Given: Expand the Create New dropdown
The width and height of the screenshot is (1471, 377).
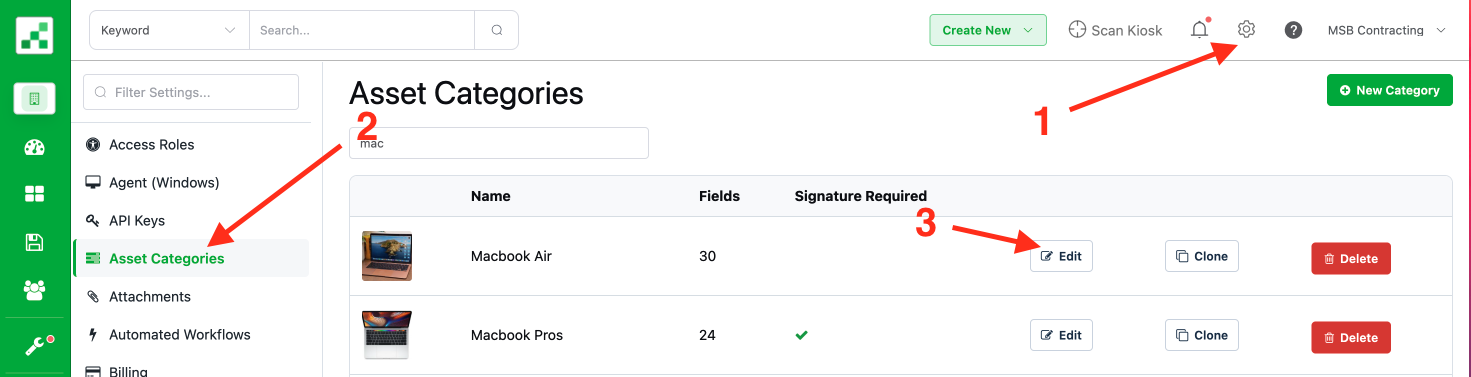Looking at the screenshot, I should click(988, 30).
